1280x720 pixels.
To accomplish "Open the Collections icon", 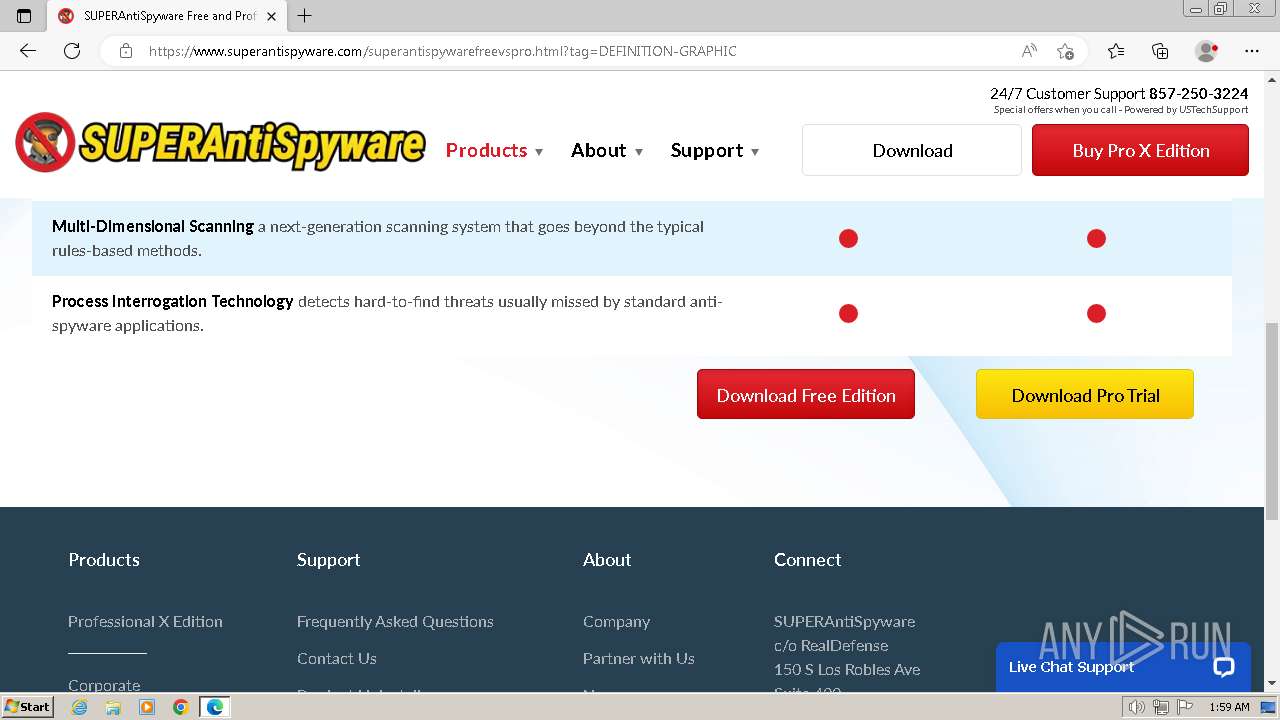I will click(1160, 51).
